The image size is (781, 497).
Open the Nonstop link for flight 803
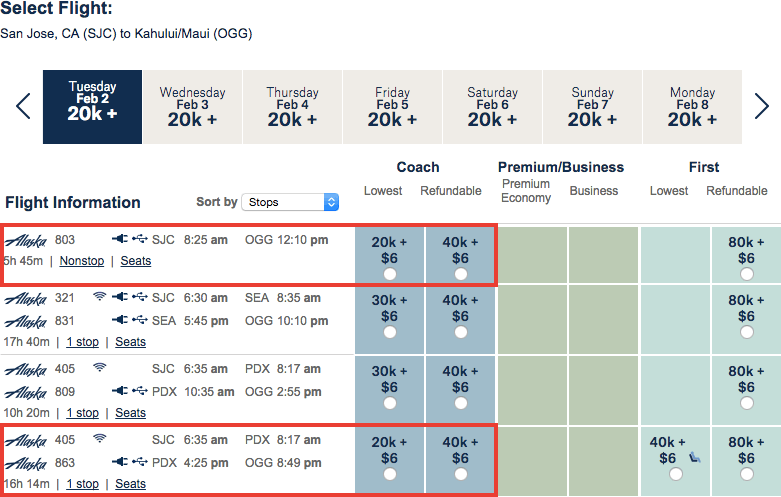tap(82, 261)
